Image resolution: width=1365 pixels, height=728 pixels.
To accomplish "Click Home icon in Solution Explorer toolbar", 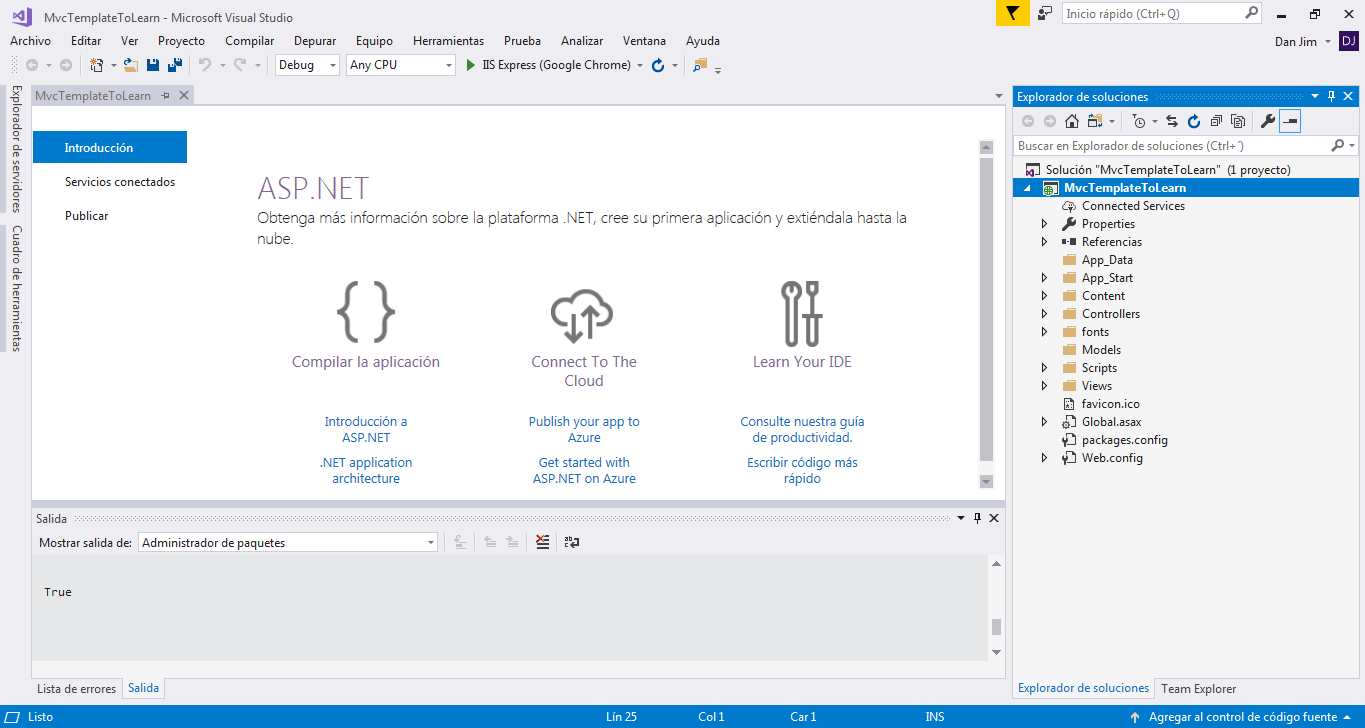I will (x=1072, y=121).
